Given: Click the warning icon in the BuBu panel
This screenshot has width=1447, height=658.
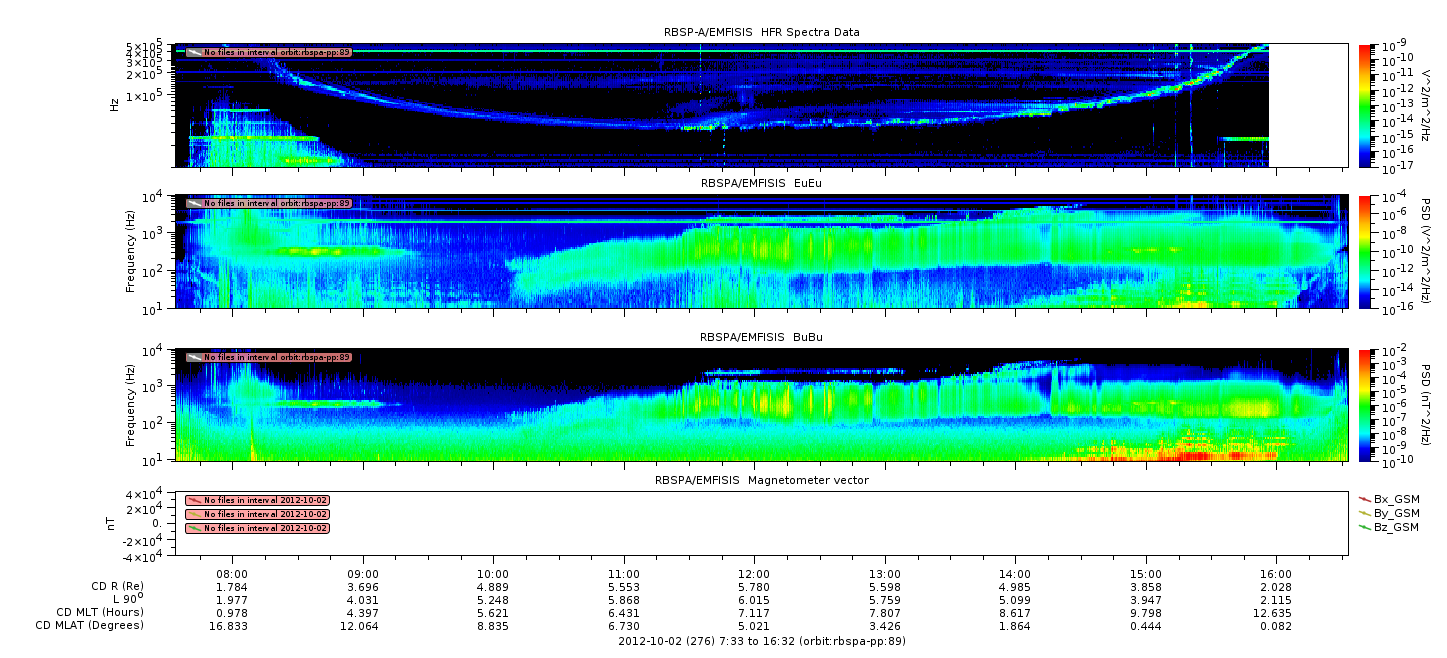Looking at the screenshot, I should tap(194, 357).
